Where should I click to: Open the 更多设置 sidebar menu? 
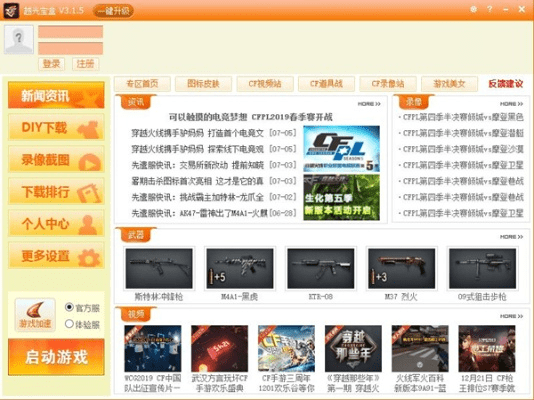tap(56, 255)
